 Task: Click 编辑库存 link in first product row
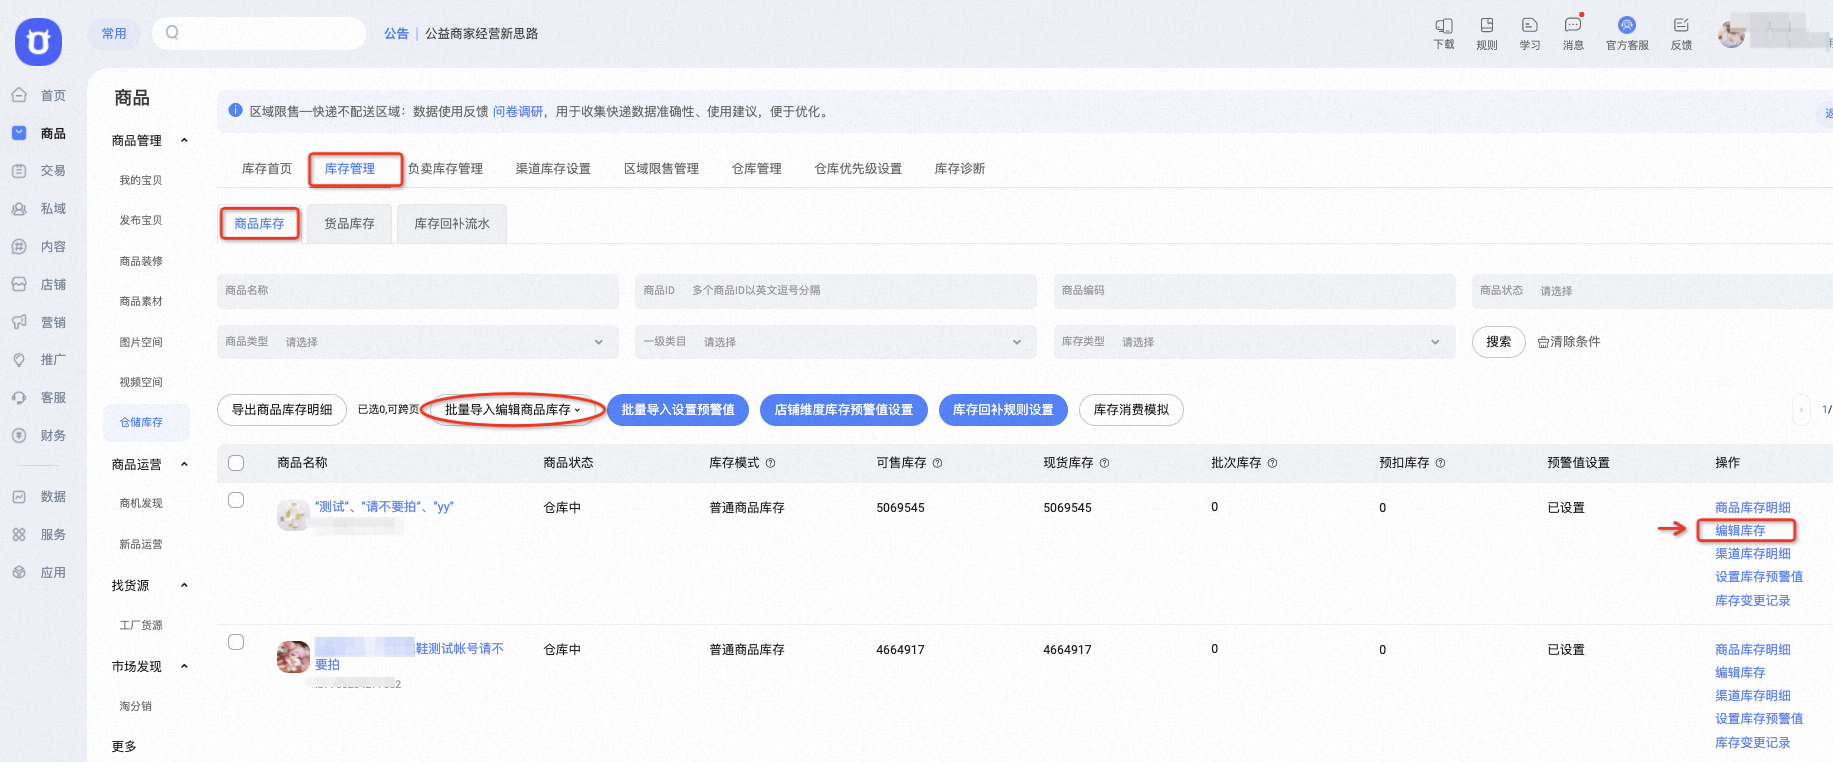[1740, 531]
